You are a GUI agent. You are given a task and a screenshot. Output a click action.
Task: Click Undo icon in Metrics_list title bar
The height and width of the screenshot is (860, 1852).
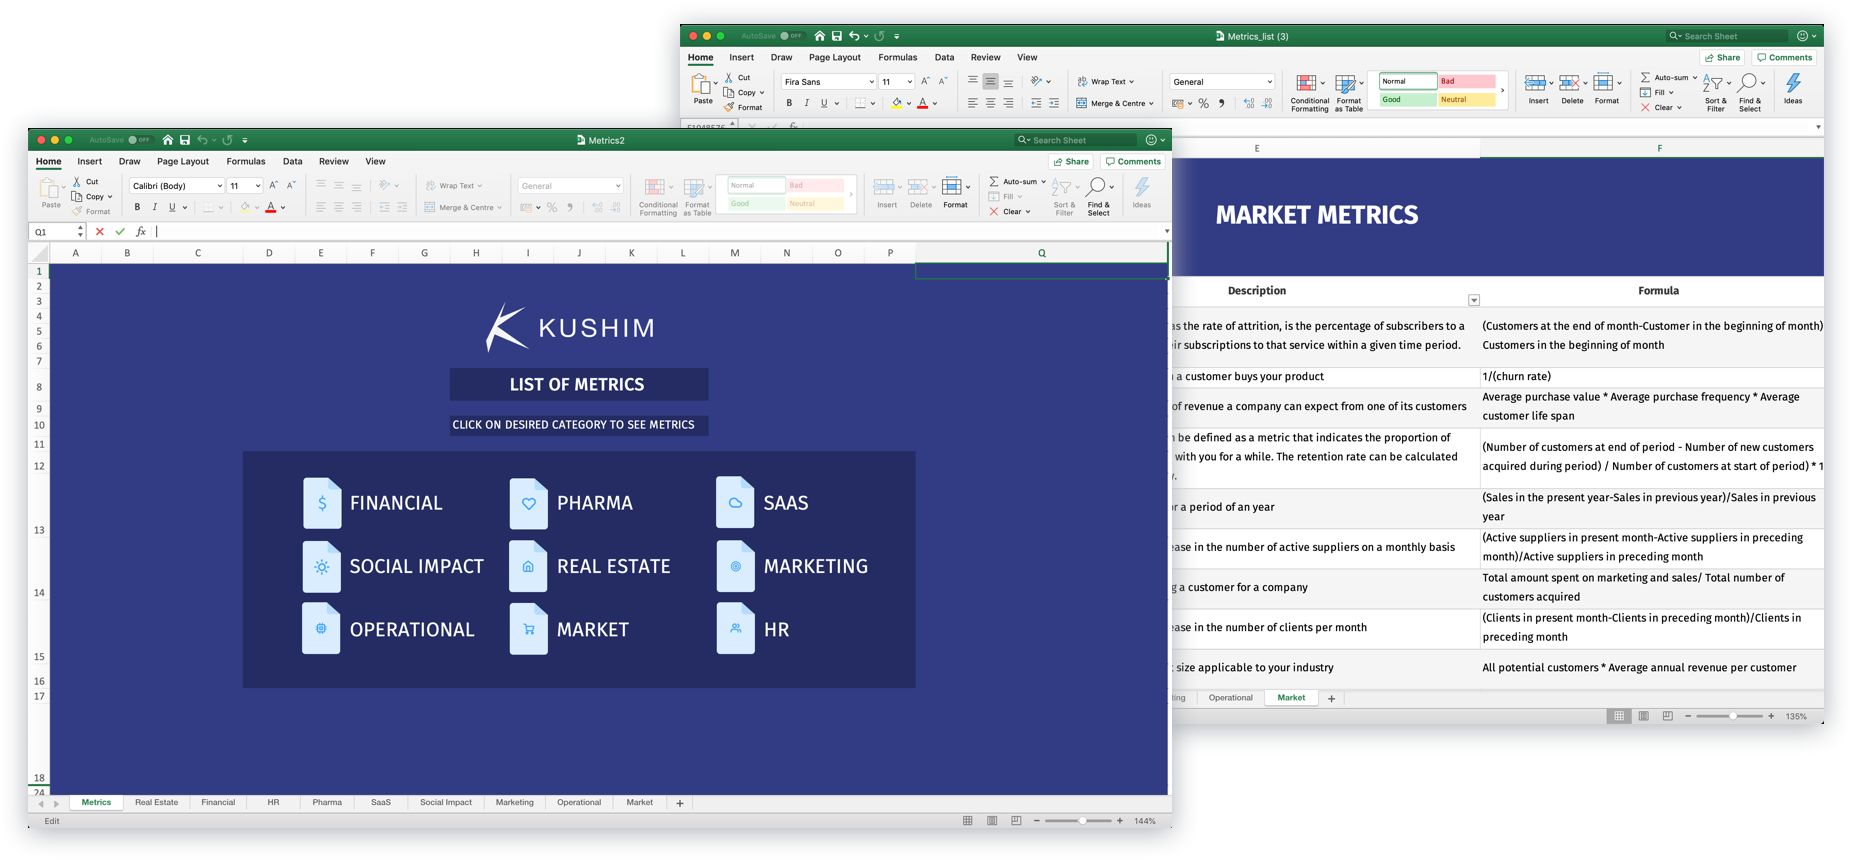pyautogui.click(x=853, y=36)
